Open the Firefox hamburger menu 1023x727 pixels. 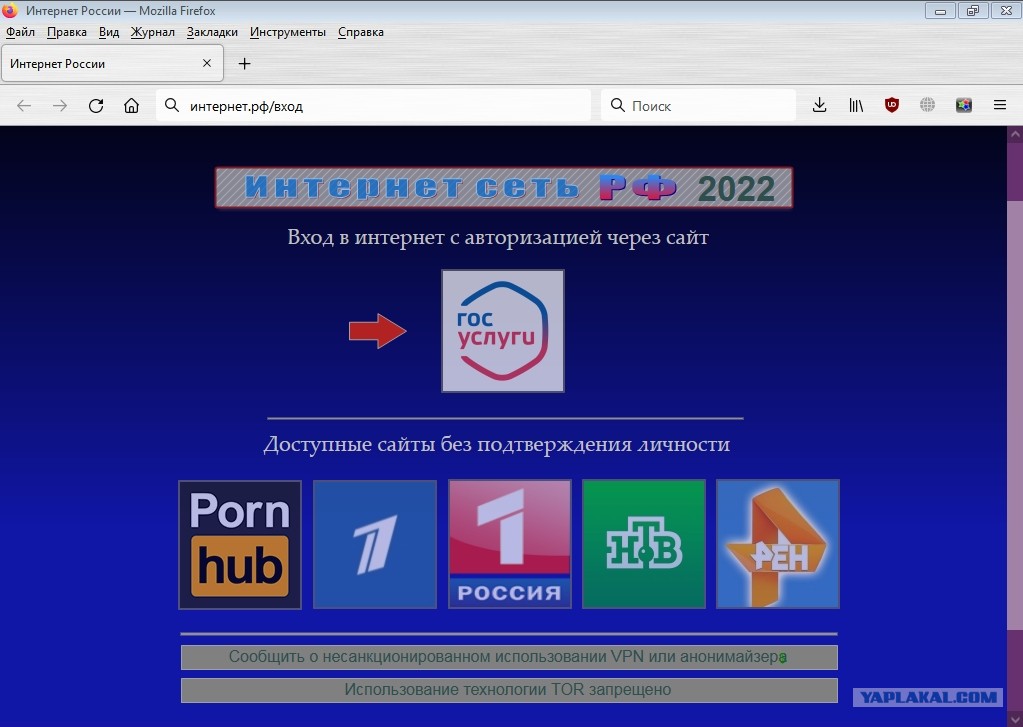(999, 105)
